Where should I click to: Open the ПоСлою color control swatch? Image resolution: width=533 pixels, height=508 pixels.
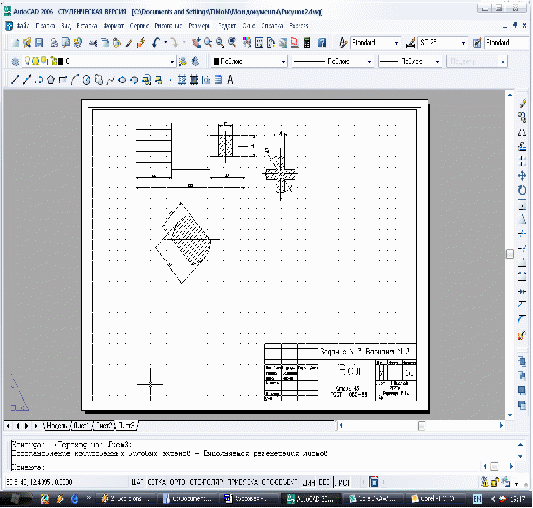(x=249, y=62)
